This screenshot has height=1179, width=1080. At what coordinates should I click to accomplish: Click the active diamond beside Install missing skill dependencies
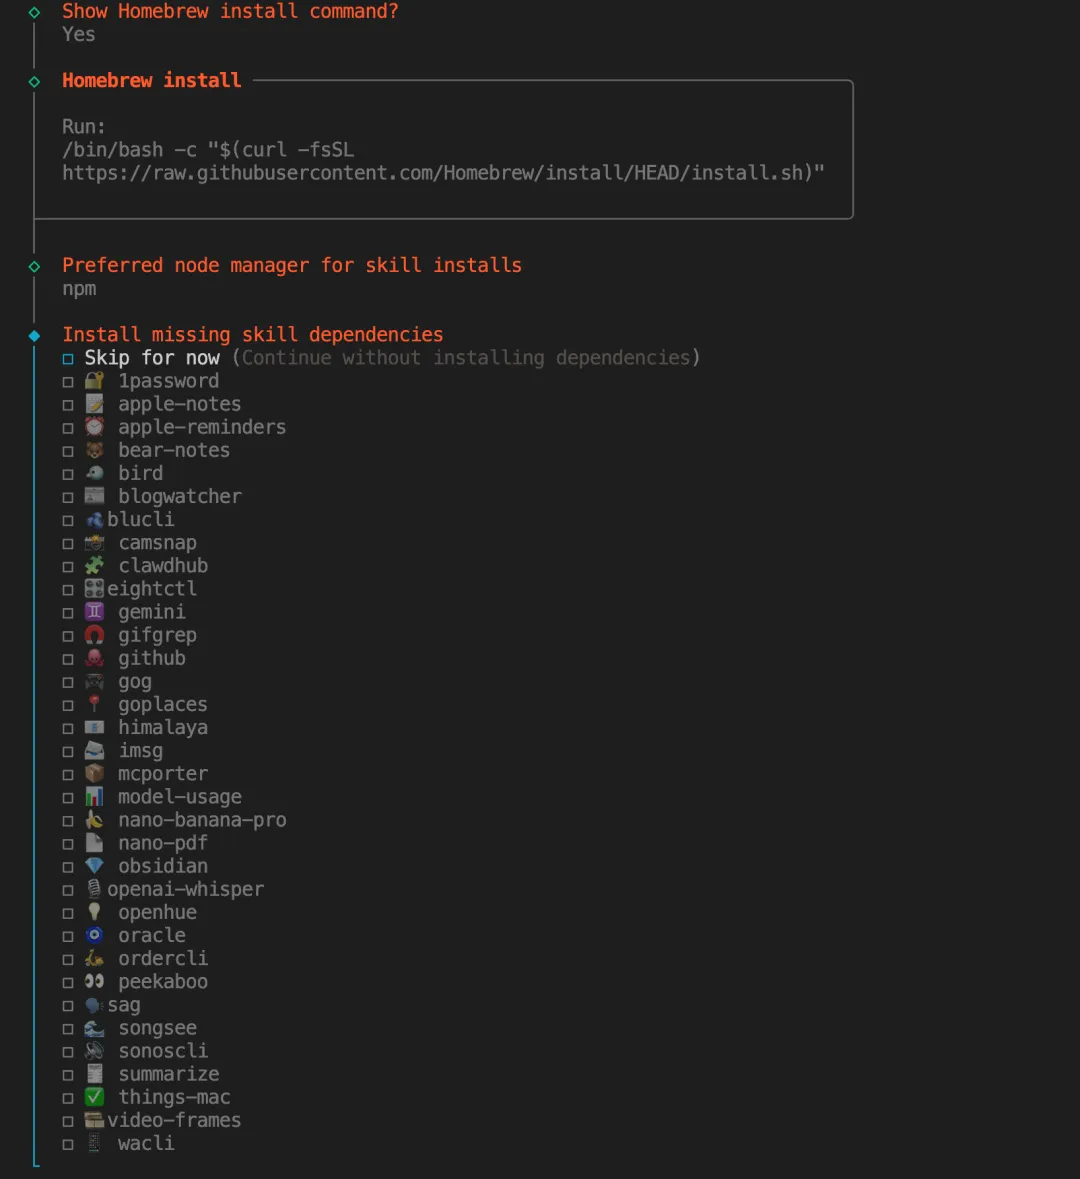[35, 335]
